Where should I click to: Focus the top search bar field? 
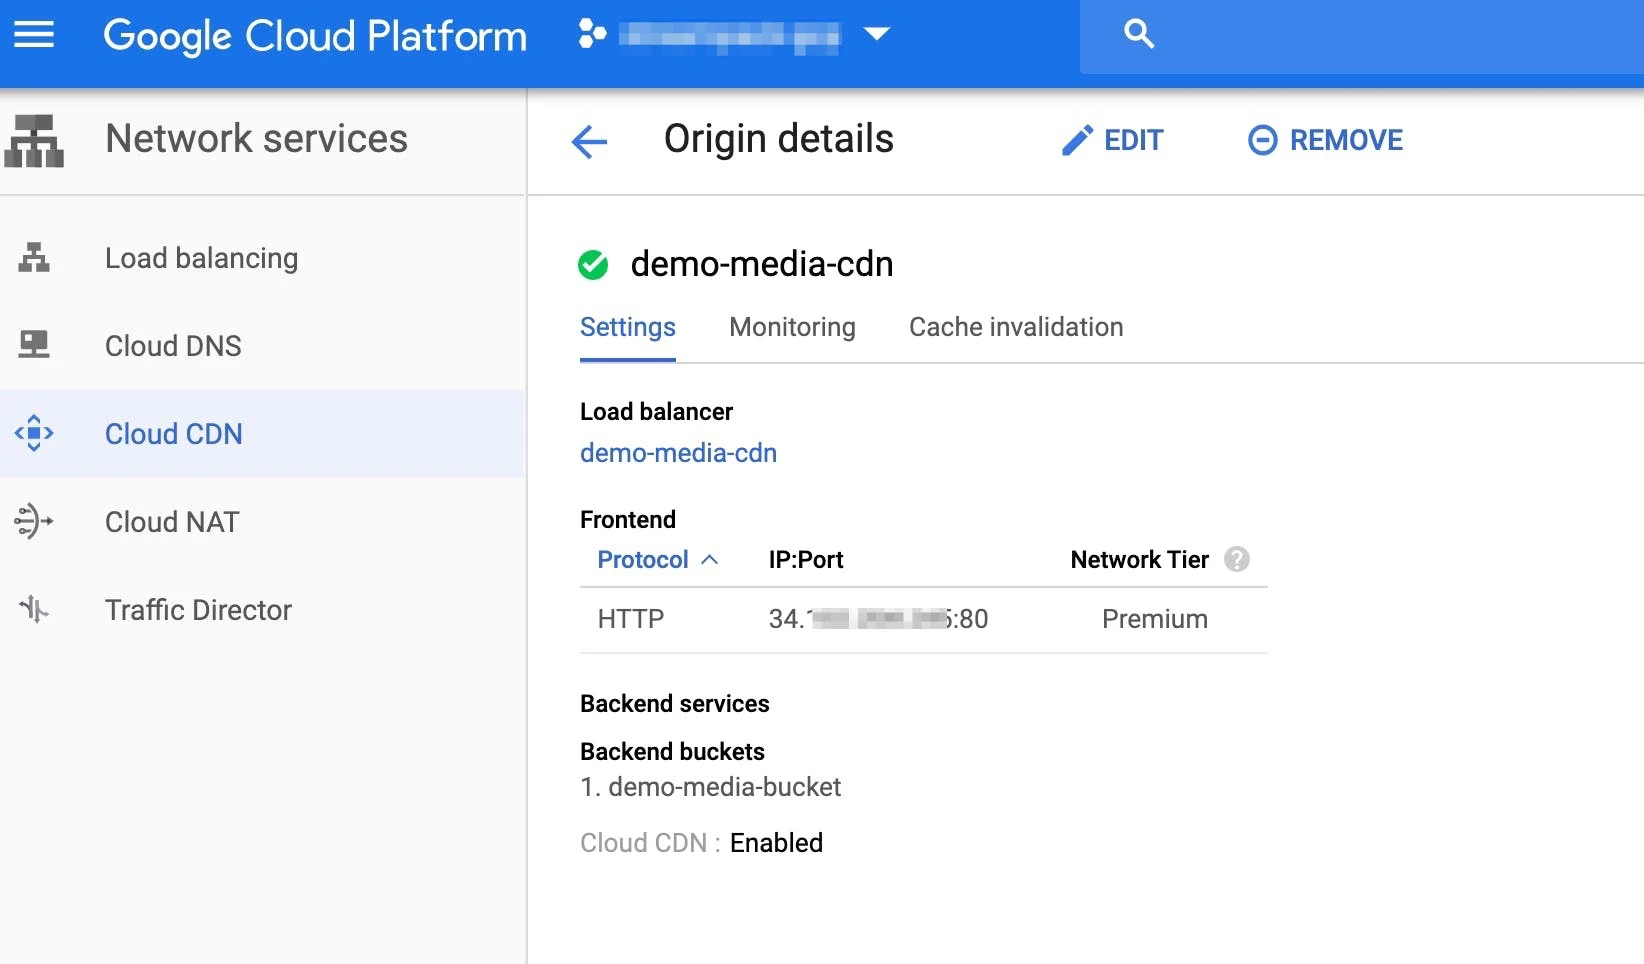(x=1362, y=36)
